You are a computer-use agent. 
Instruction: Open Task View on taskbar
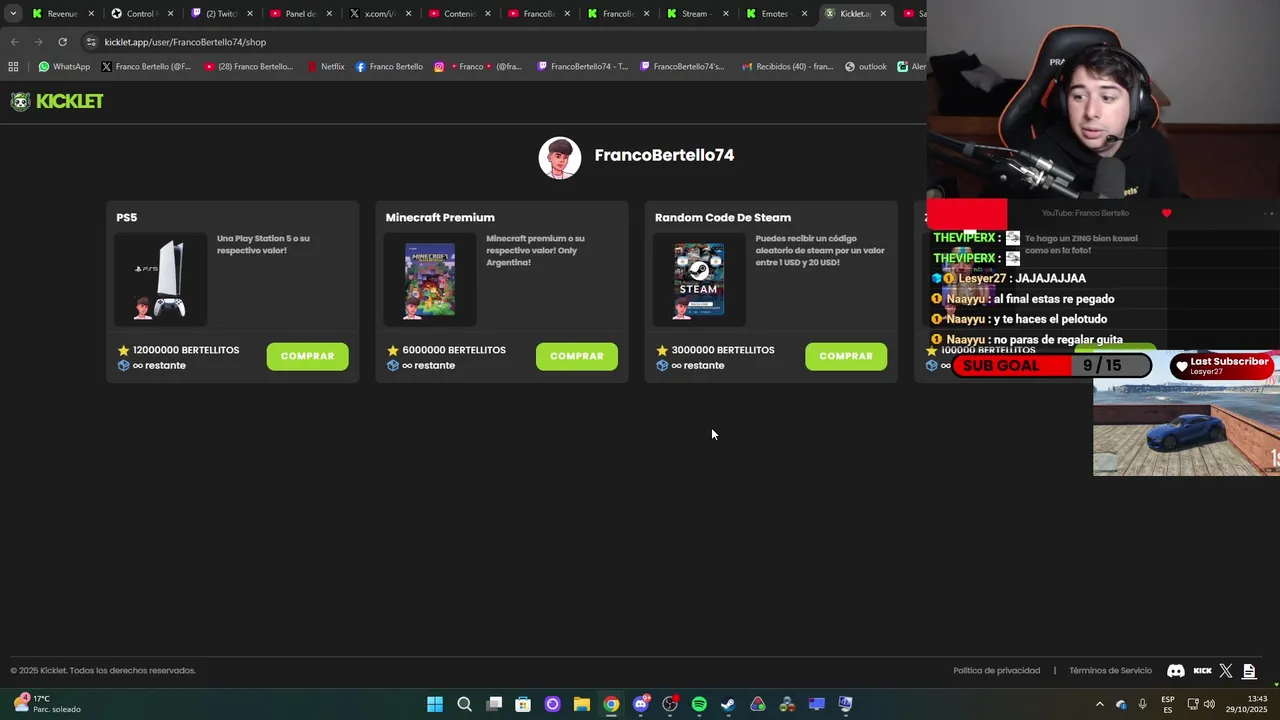pos(494,704)
